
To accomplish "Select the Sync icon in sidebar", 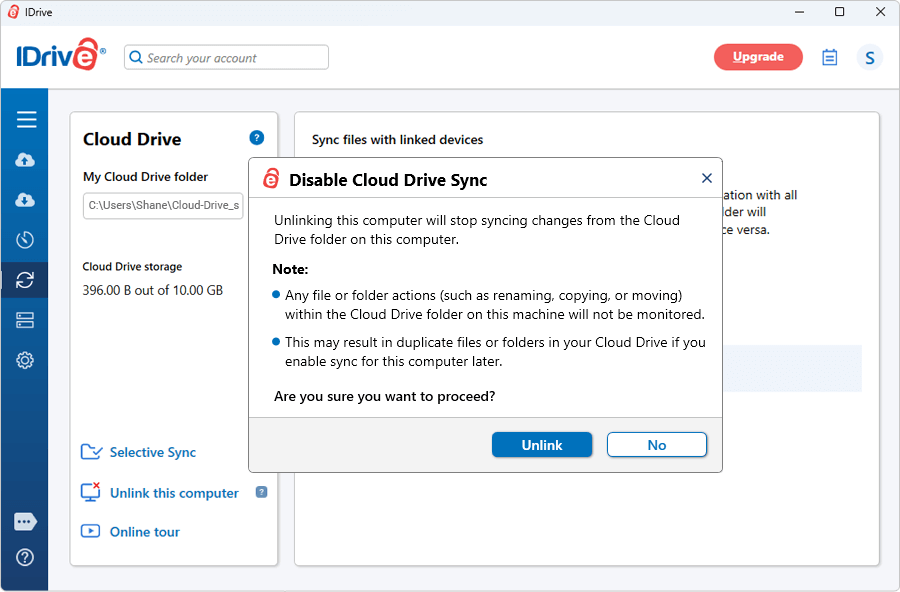I will tap(26, 280).
